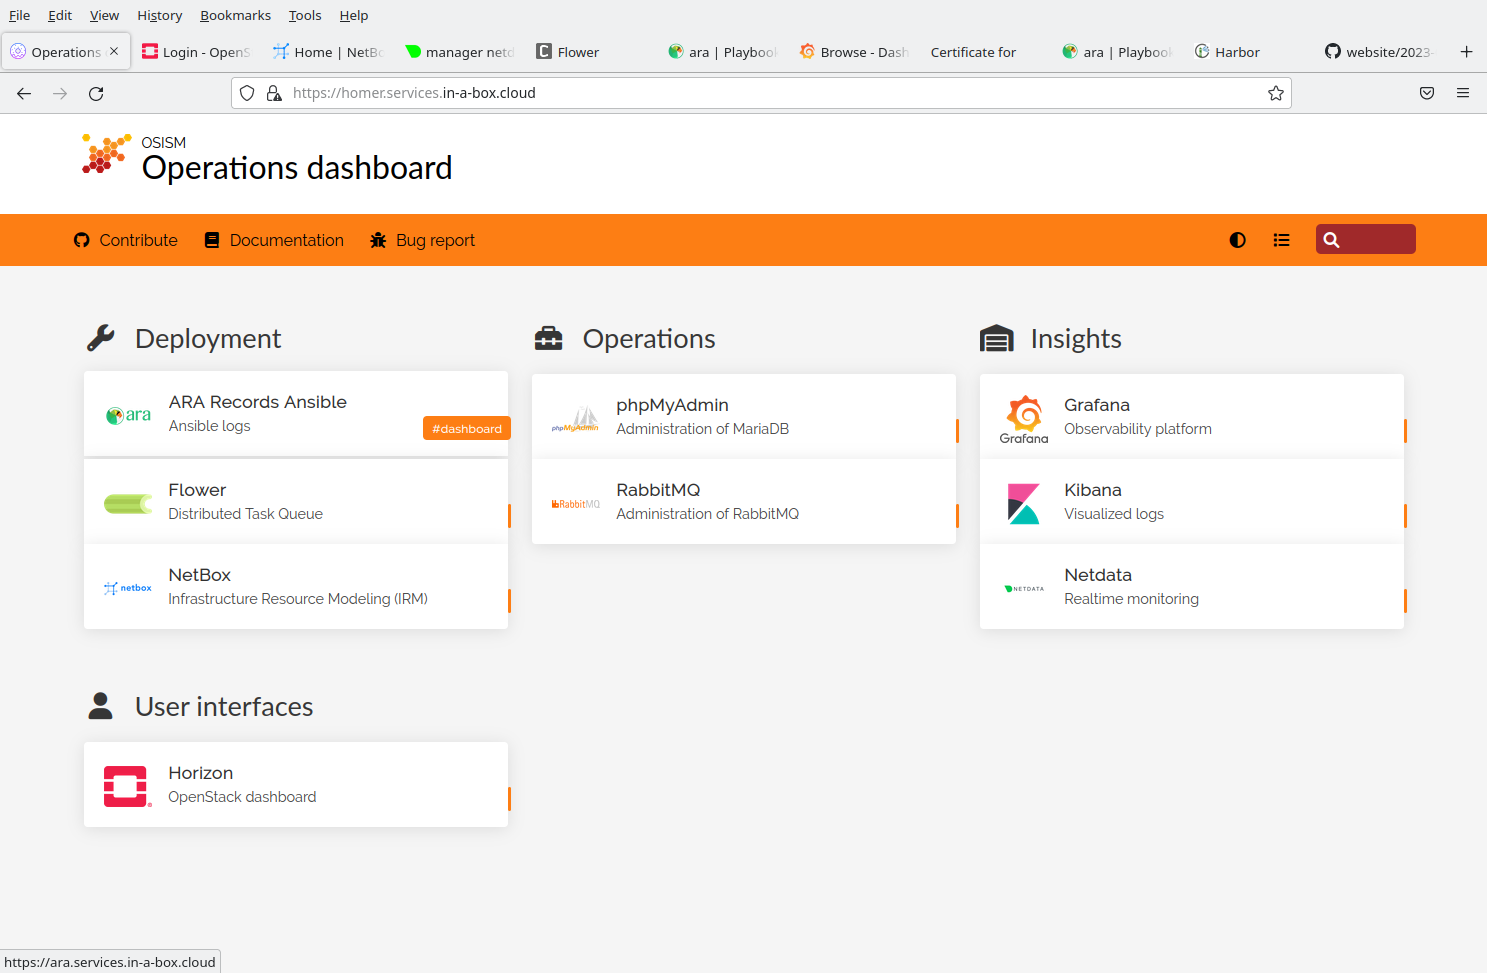Toggle dark/light theme mode icon
The width and height of the screenshot is (1487, 973).
[1237, 240]
